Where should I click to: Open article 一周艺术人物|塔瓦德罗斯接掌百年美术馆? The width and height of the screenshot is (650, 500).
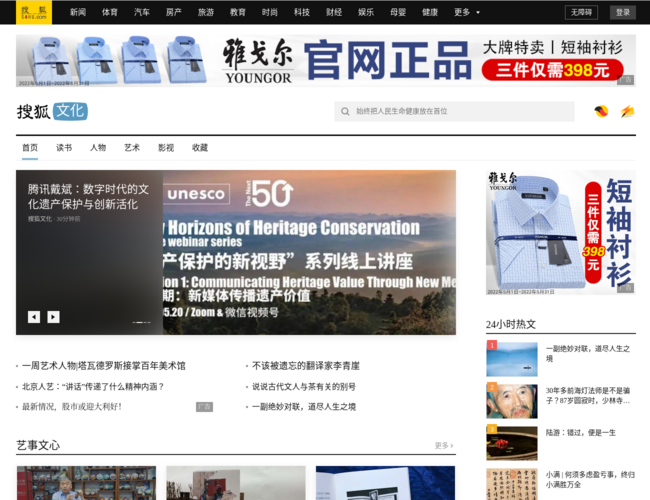[104, 366]
